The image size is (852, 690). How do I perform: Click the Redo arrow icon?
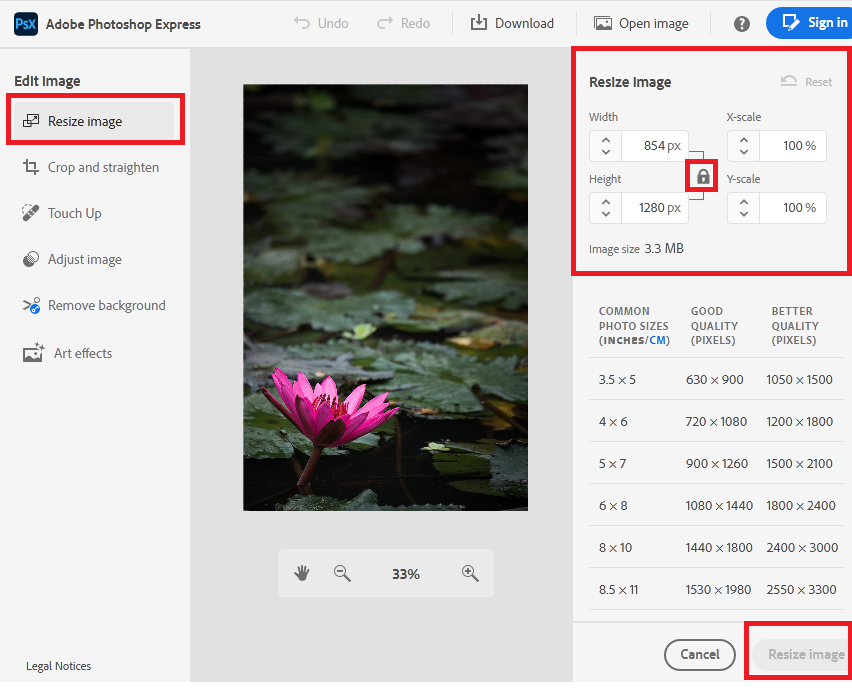(x=385, y=23)
